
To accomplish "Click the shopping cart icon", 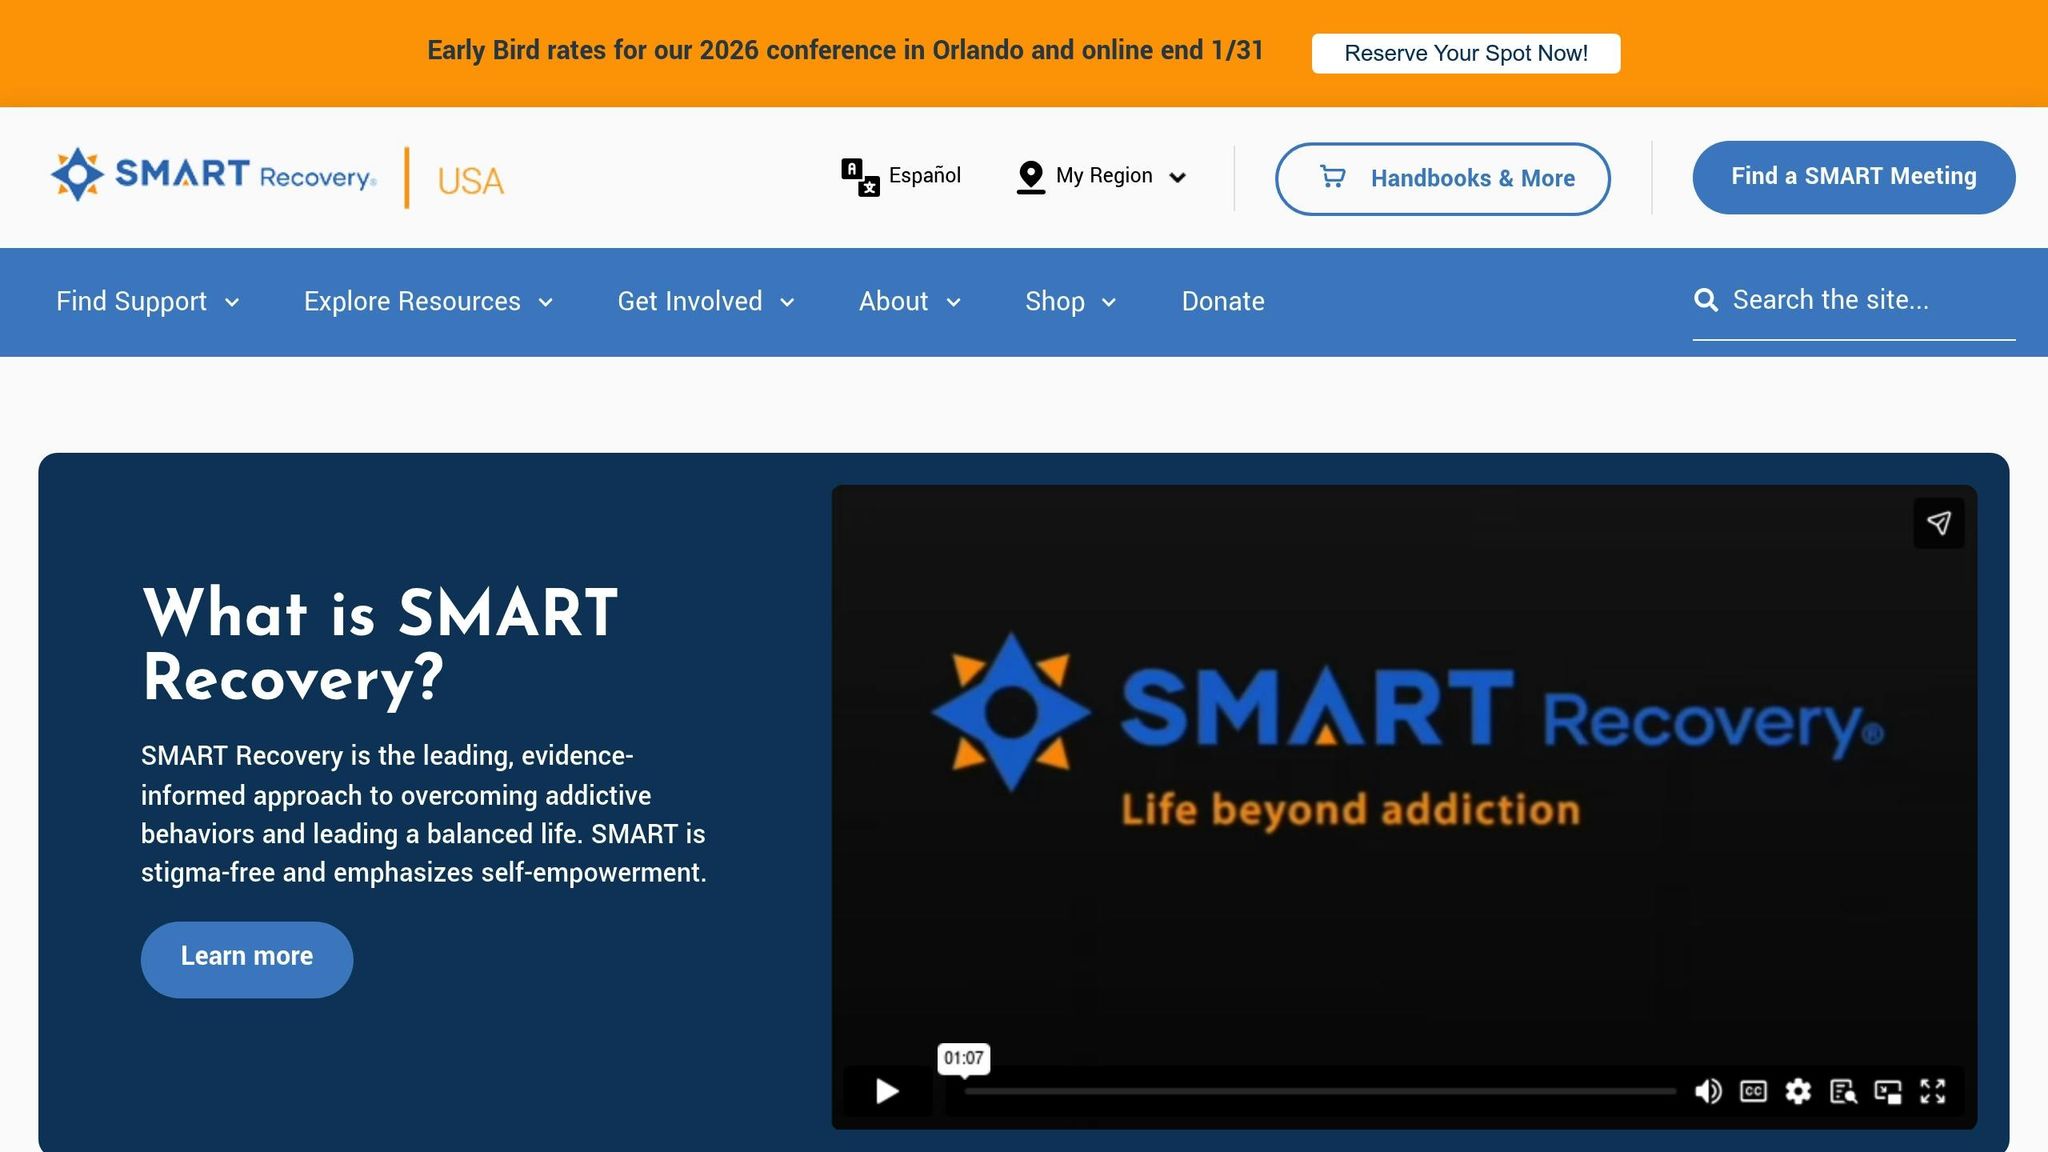I will [x=1332, y=177].
